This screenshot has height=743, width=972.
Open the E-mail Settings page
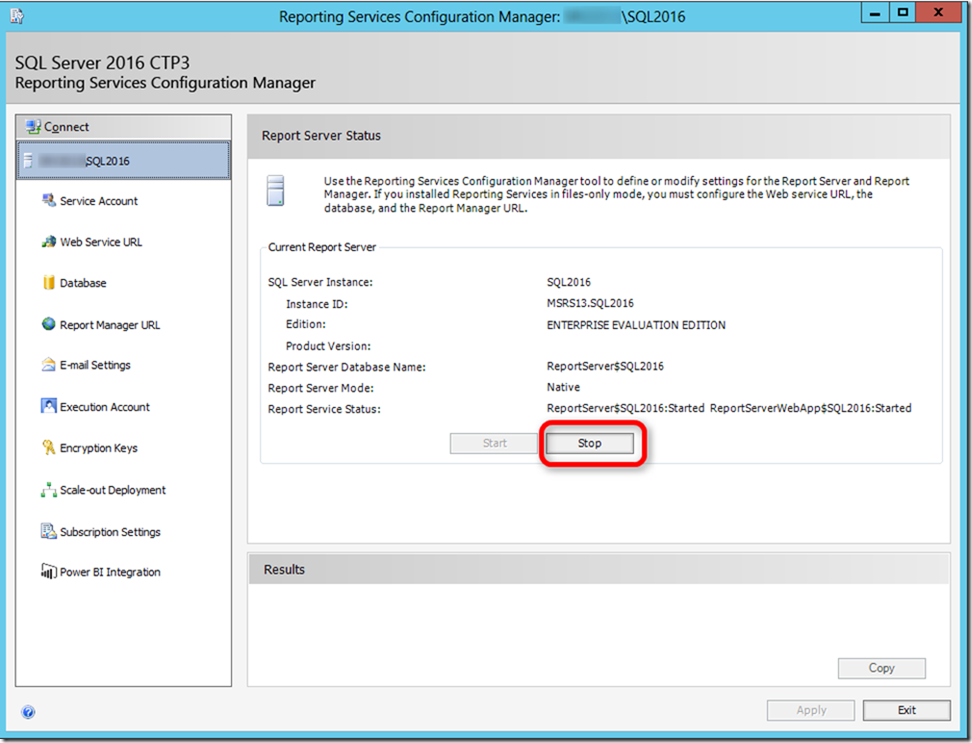pos(95,365)
